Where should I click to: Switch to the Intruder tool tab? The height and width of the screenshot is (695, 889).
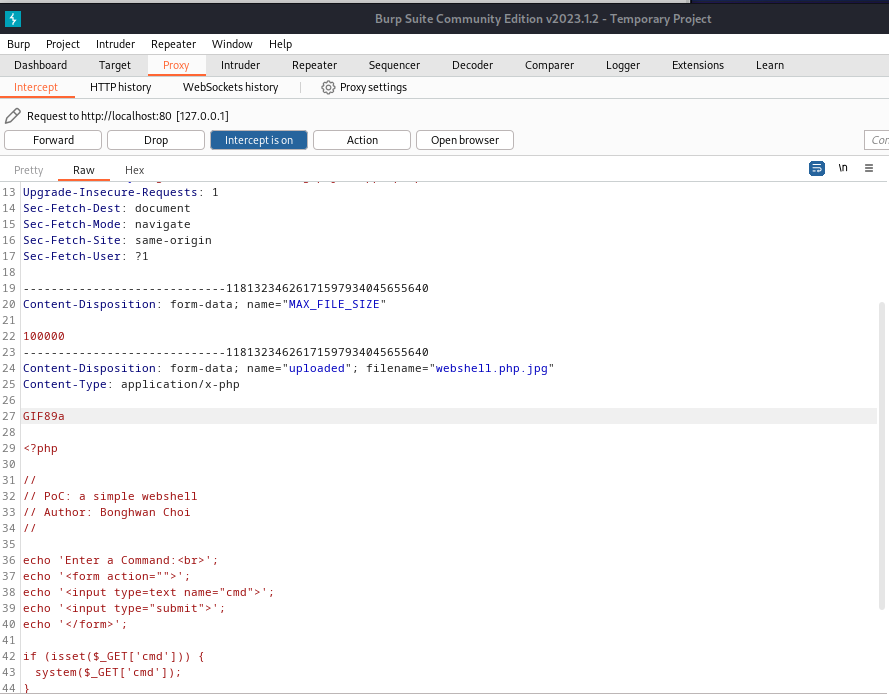(240, 65)
